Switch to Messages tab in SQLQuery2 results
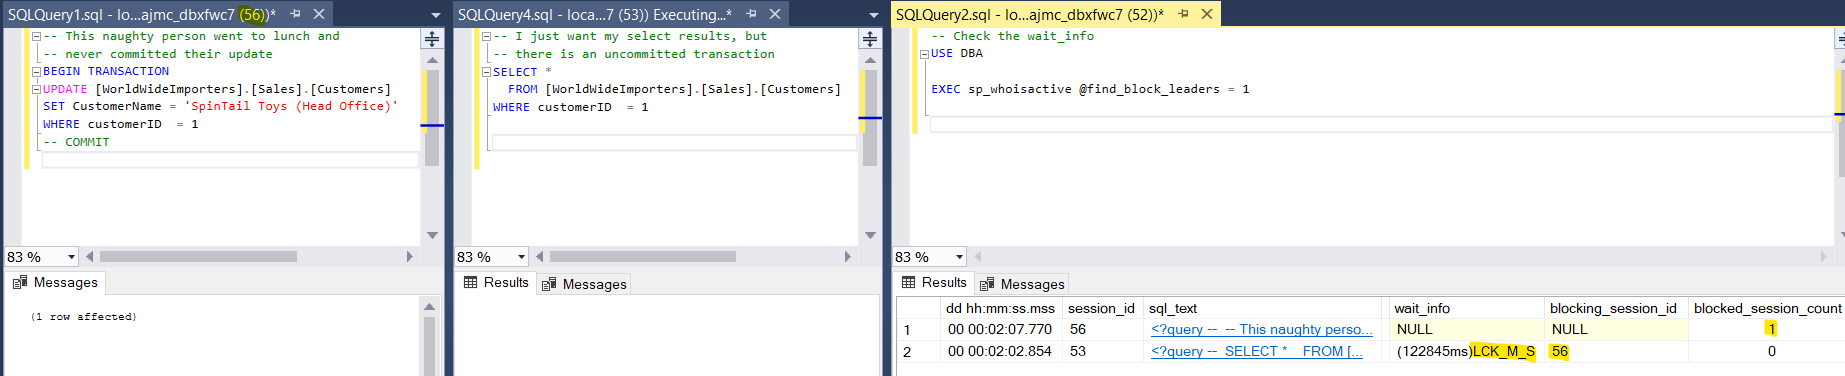Screen dimensions: 1845x376 (1022, 284)
